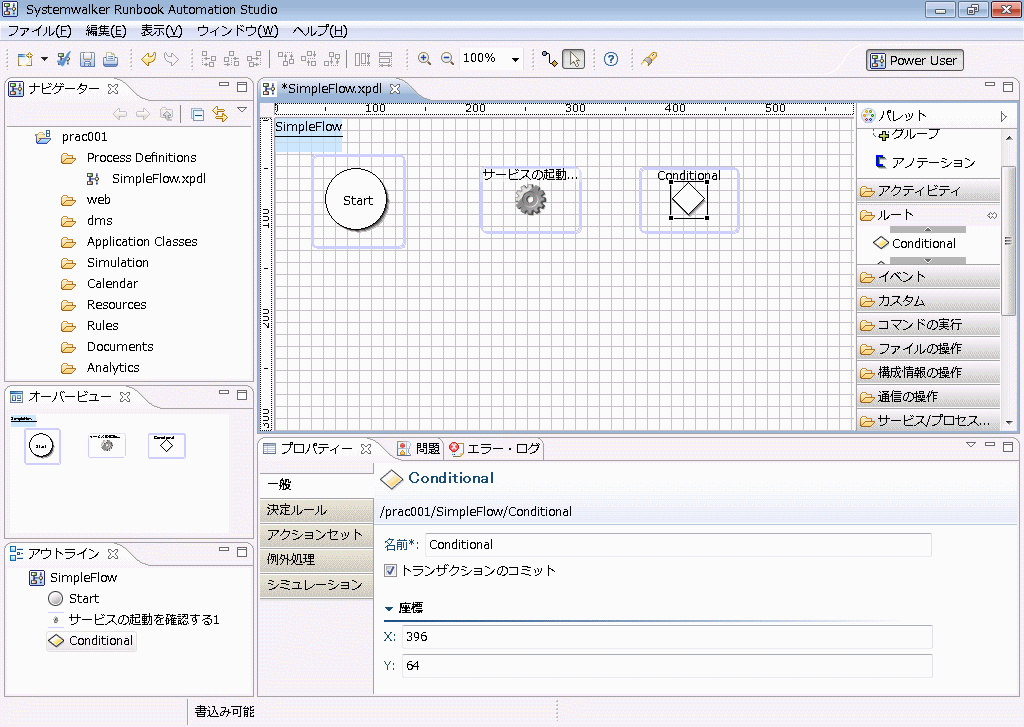Switch to the エラー・ログ tab

coord(495,449)
